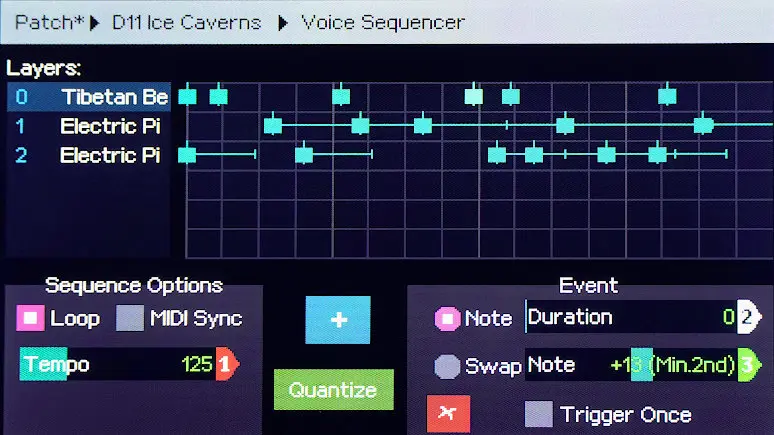Viewport: 774px width, 435px height.
Task: Select third note event on Tibetan Be layer
Action: 341,96
